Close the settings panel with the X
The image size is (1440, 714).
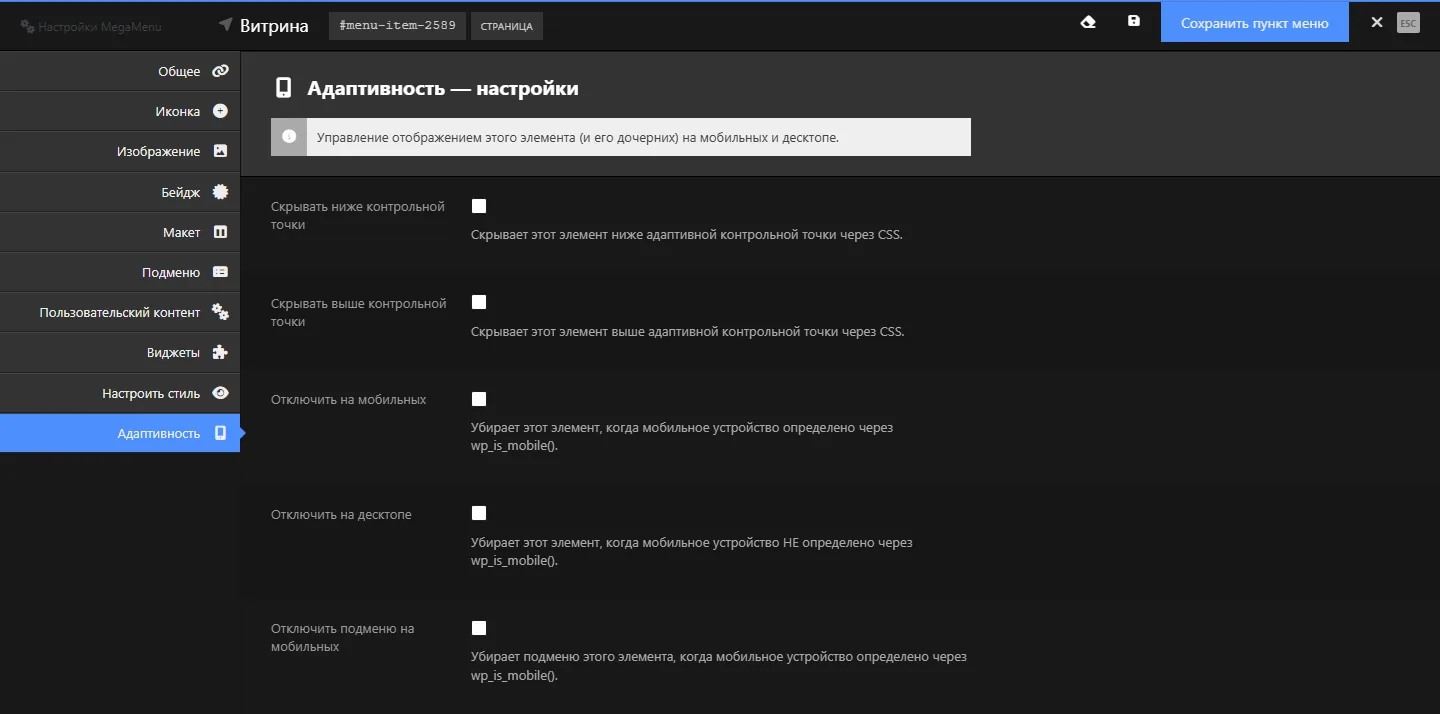click(1377, 22)
